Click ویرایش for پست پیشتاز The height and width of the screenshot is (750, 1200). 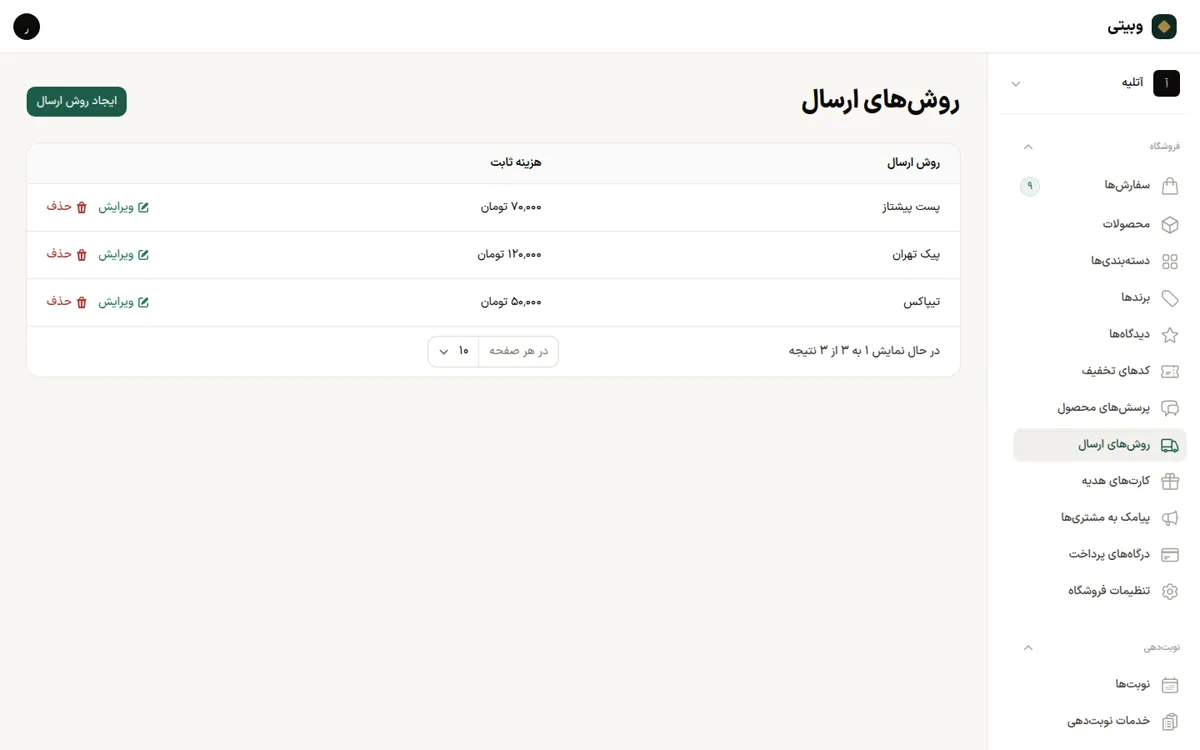[x=123, y=207]
